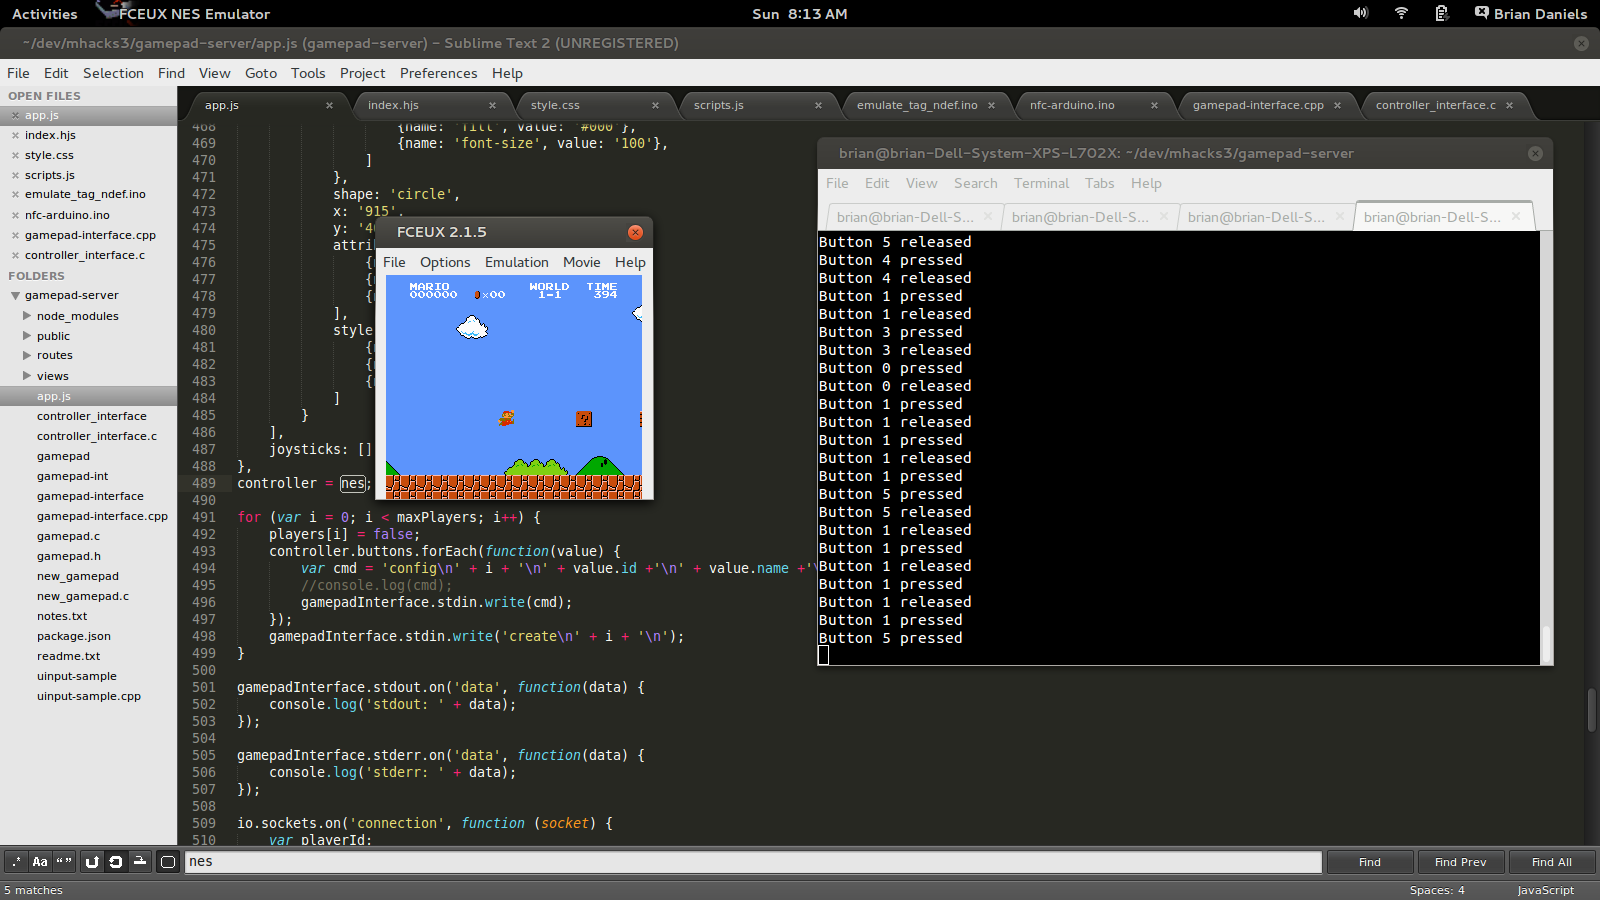Click the Sublime editor vertical scrollbar
Image resolution: width=1600 pixels, height=900 pixels.
coord(1591,710)
